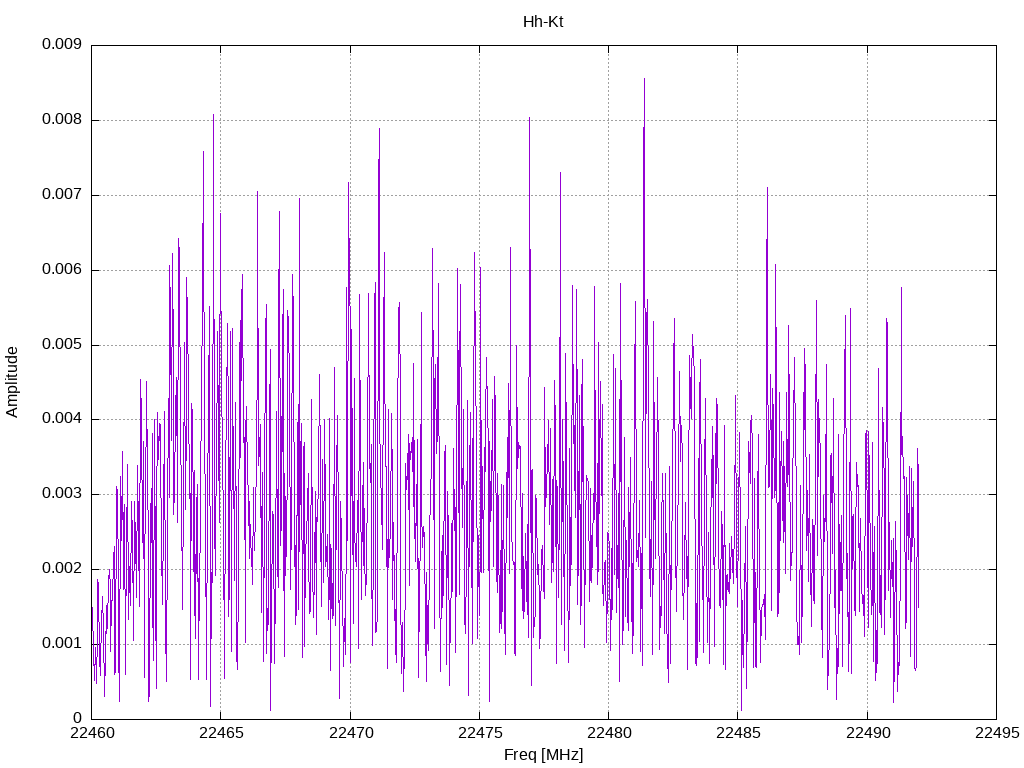Screen dimensions: 1024x768
Task: Click the Amplitude y-axis label
Action: click(12, 382)
